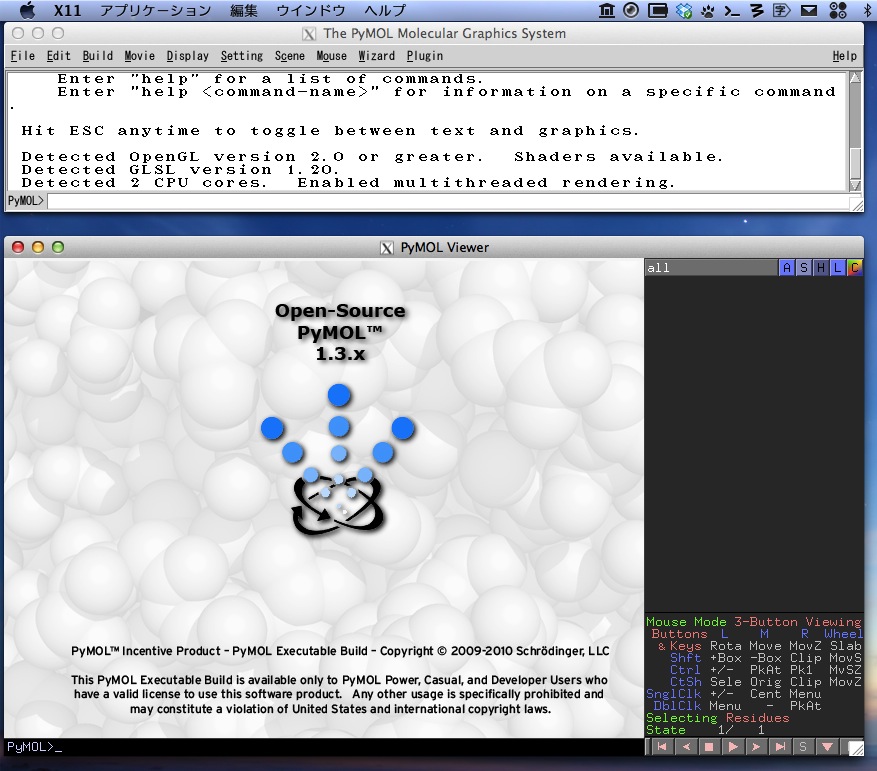Toggle the S sequence viewer button
This screenshot has height=771, width=877.
pos(803,746)
